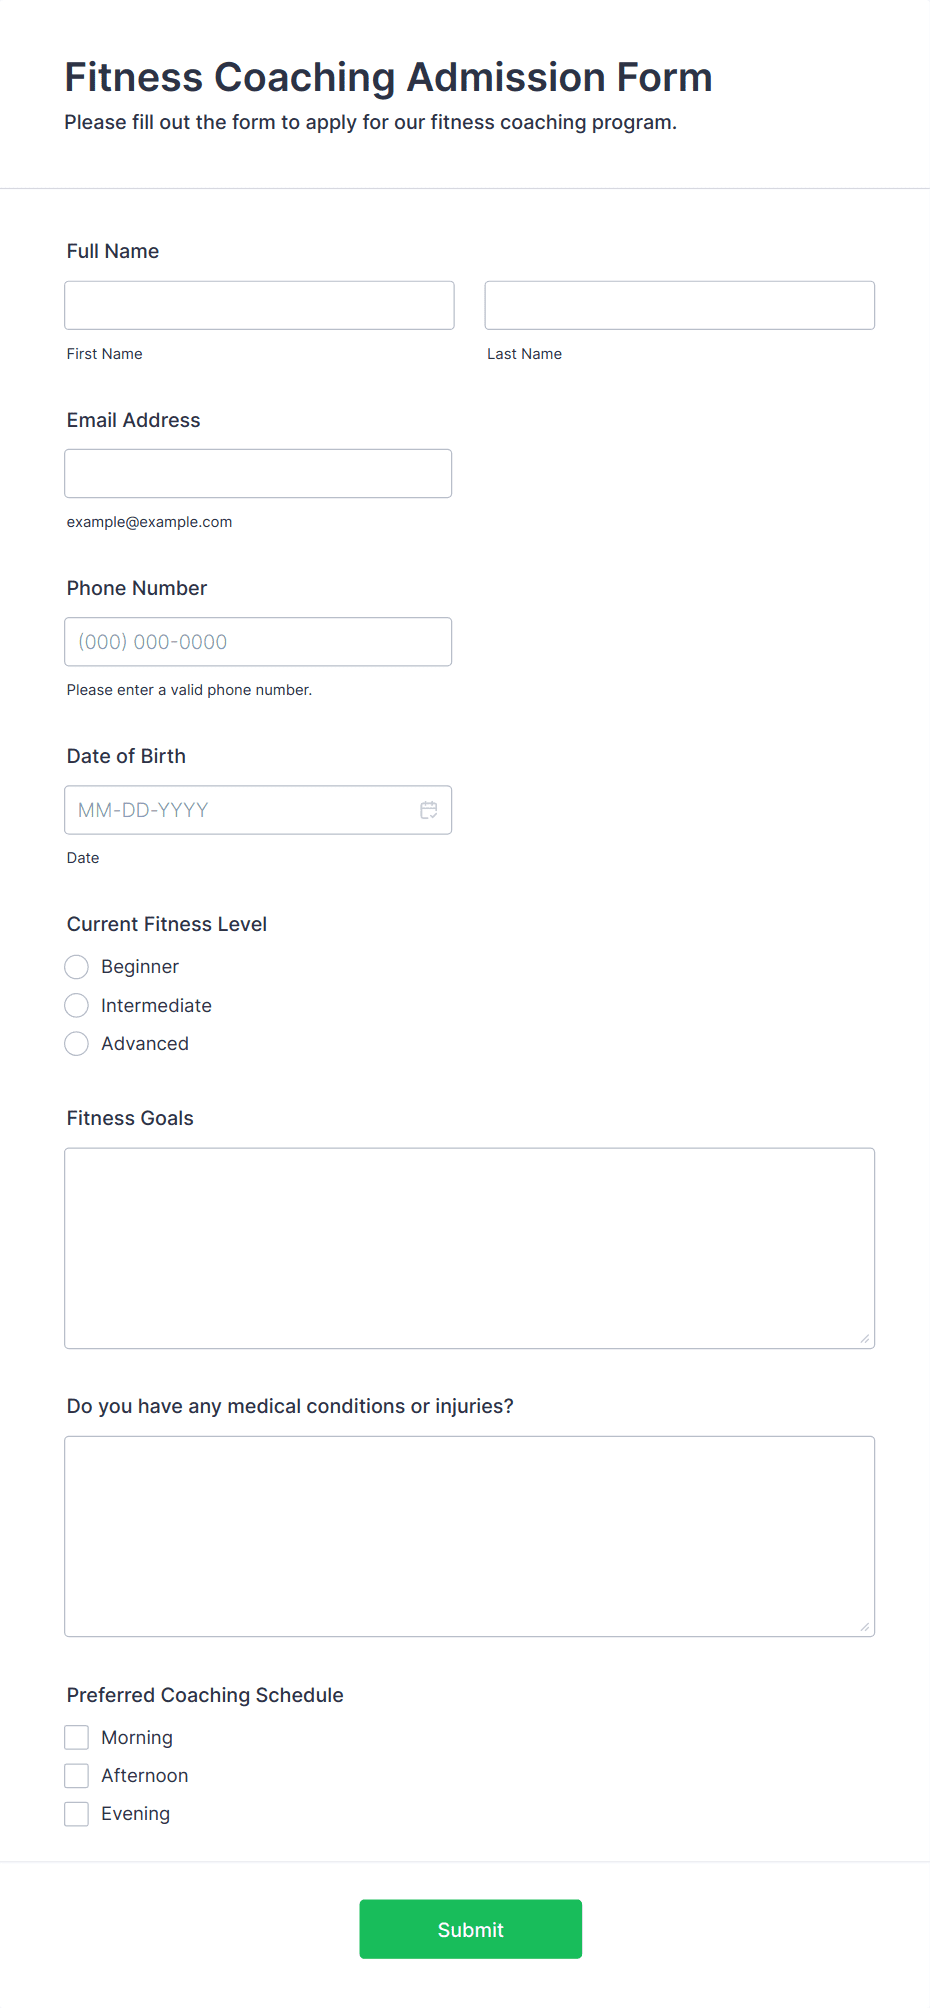
Task: Pick the Advanced fitness level
Action: click(x=77, y=1044)
